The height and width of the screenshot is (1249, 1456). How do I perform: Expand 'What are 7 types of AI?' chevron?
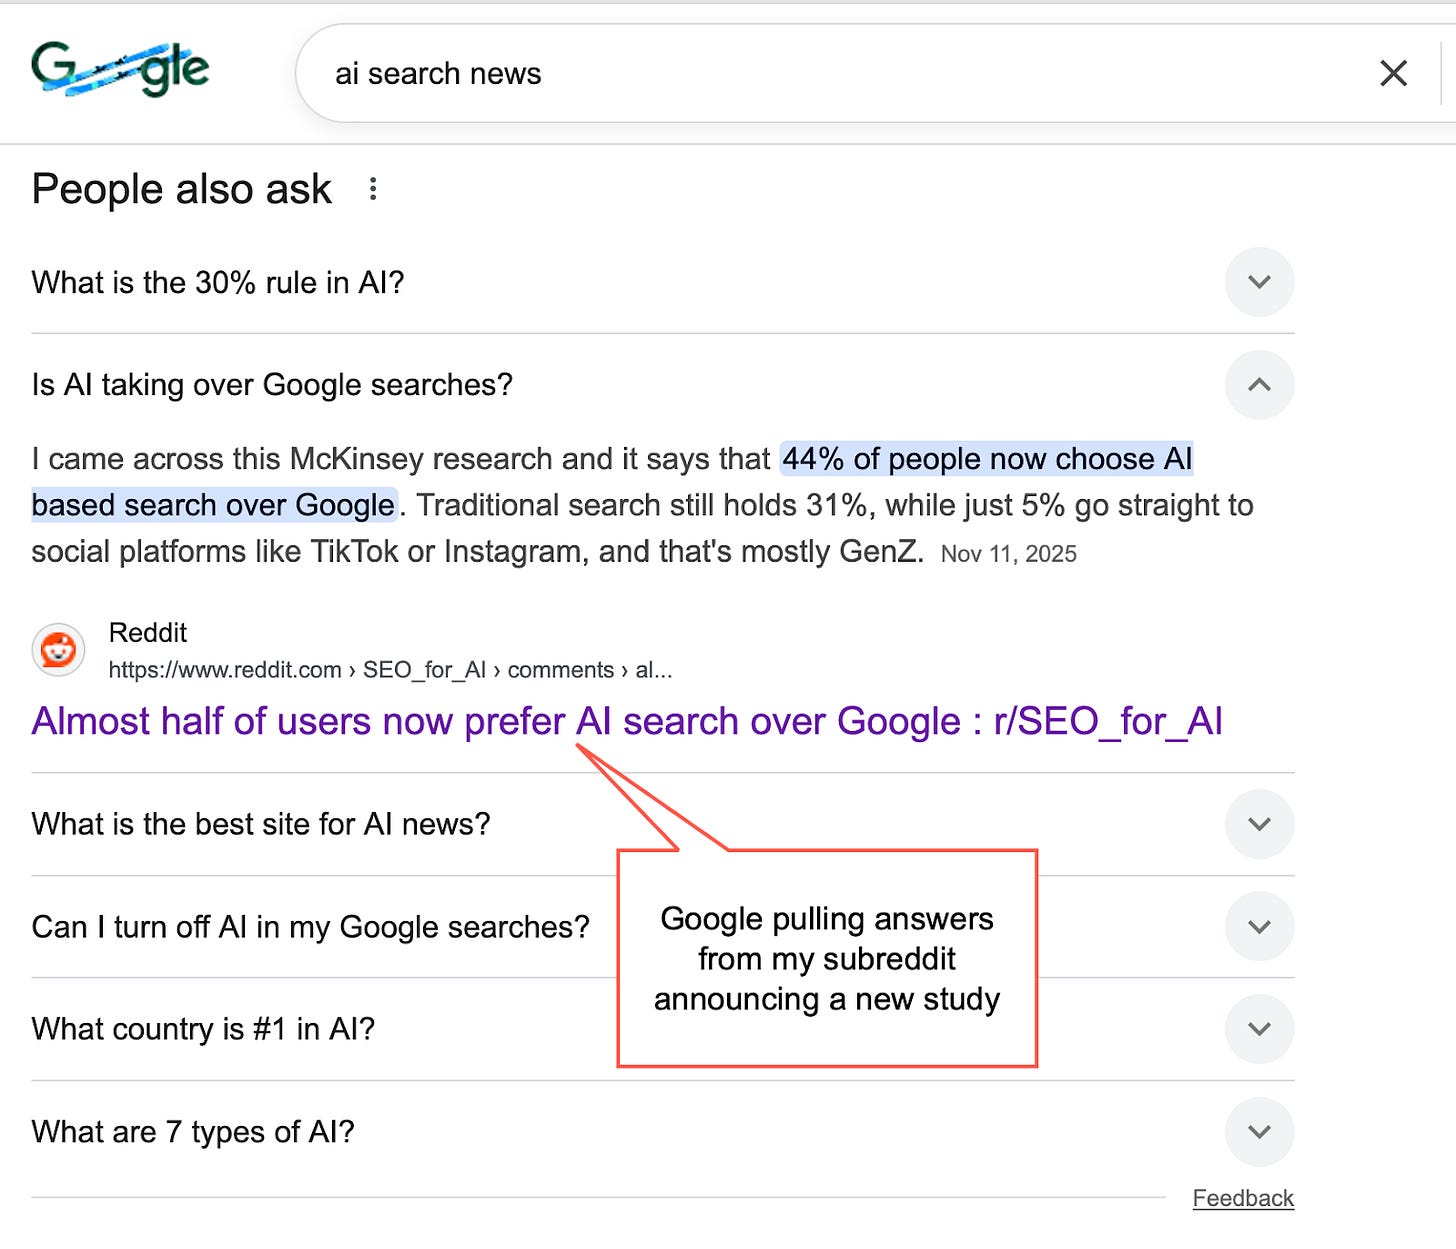(1259, 1131)
